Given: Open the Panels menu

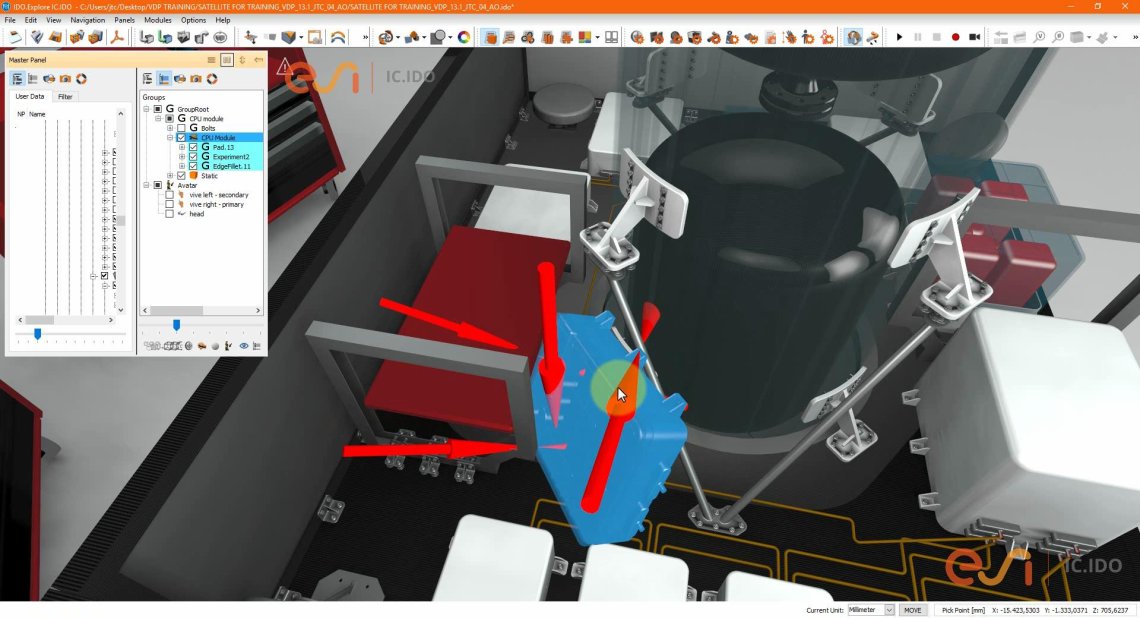Looking at the screenshot, I should point(124,20).
